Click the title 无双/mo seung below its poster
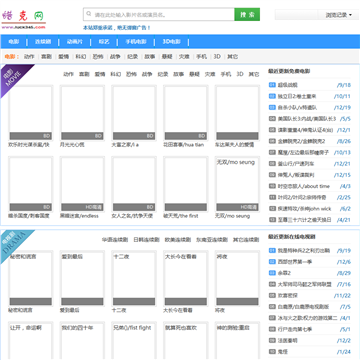The height and width of the screenshot is (360, 360). pos(232,216)
